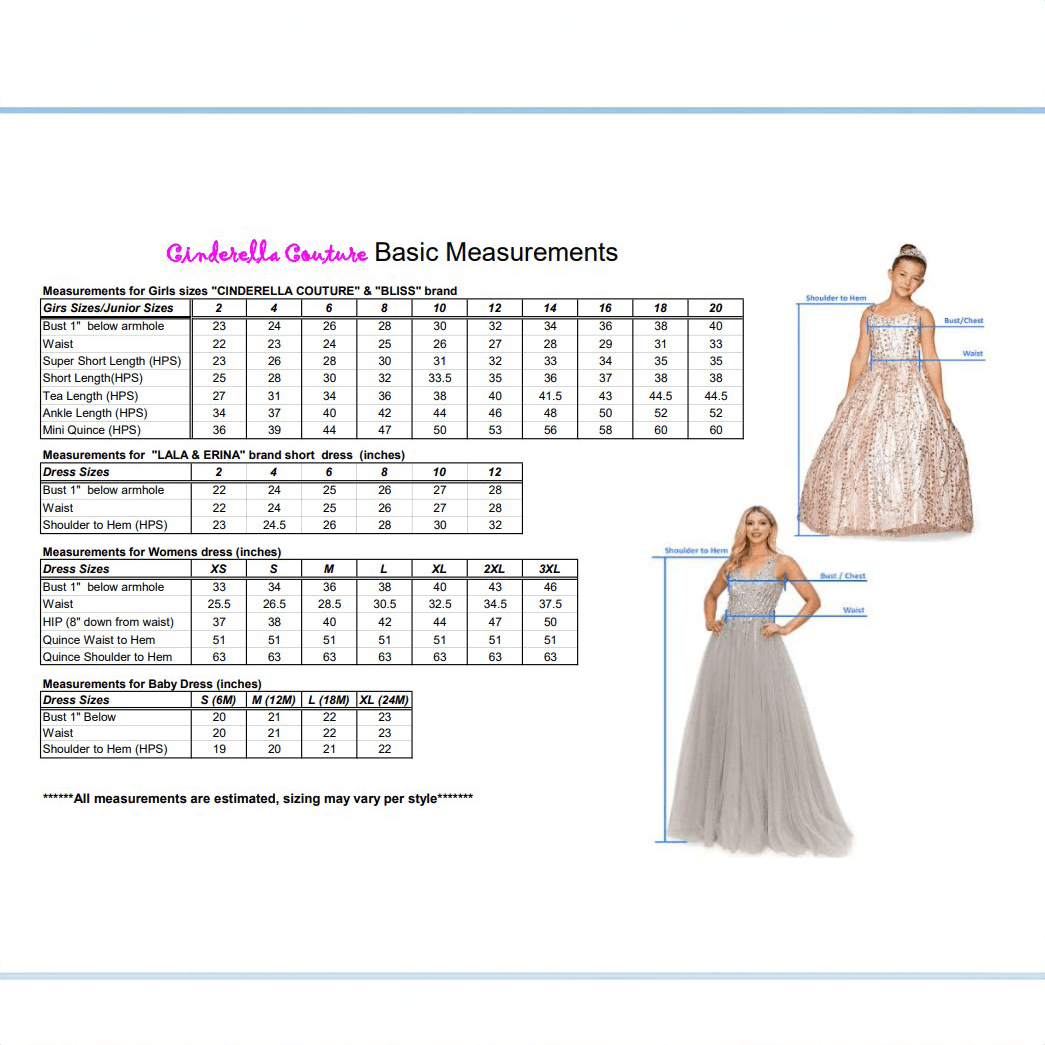Click the 'Ankle Length (HPS)' row label

[95, 413]
